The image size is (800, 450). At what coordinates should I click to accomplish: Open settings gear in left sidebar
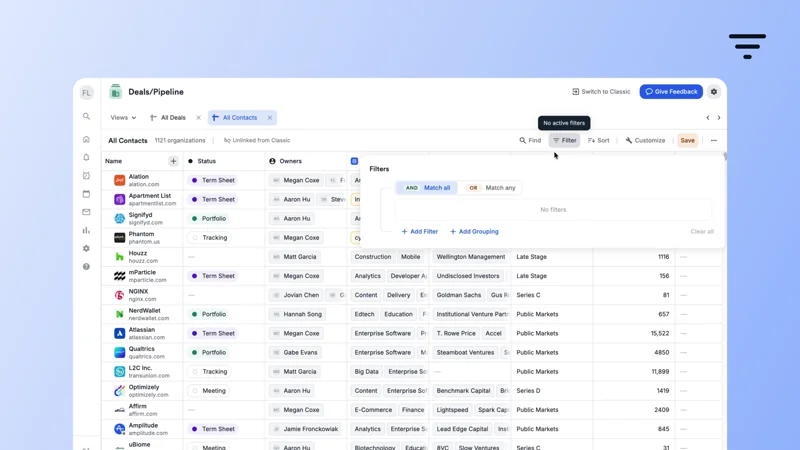click(x=86, y=248)
